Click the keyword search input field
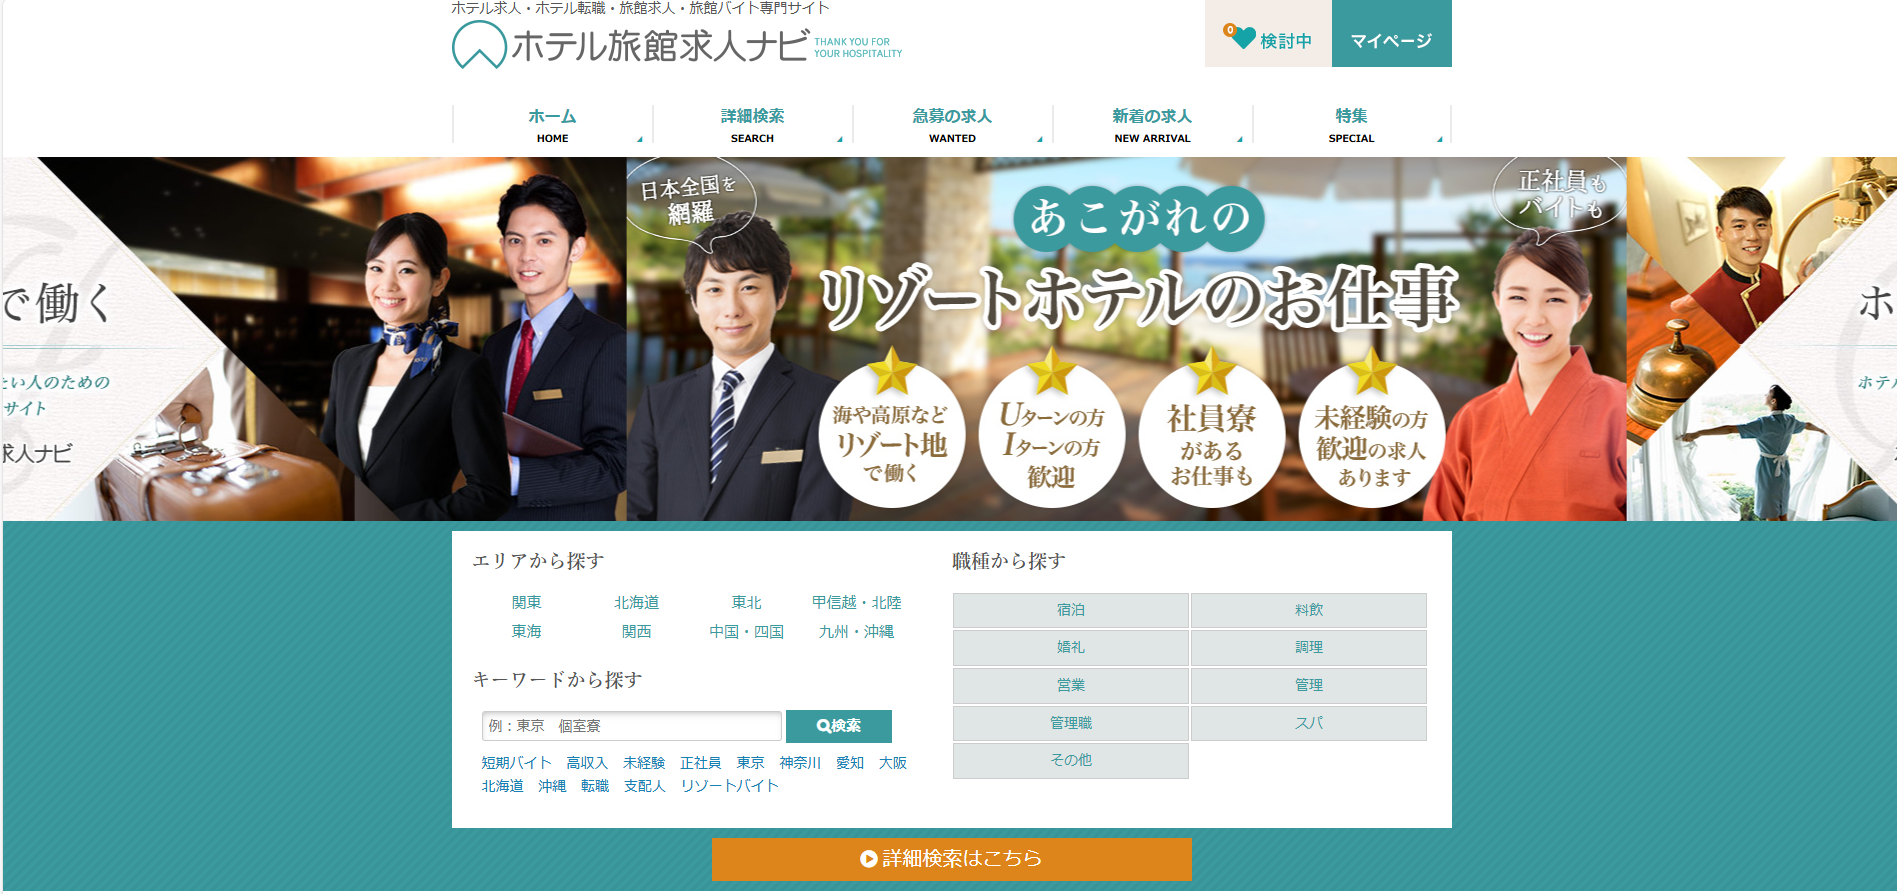 click(x=631, y=726)
